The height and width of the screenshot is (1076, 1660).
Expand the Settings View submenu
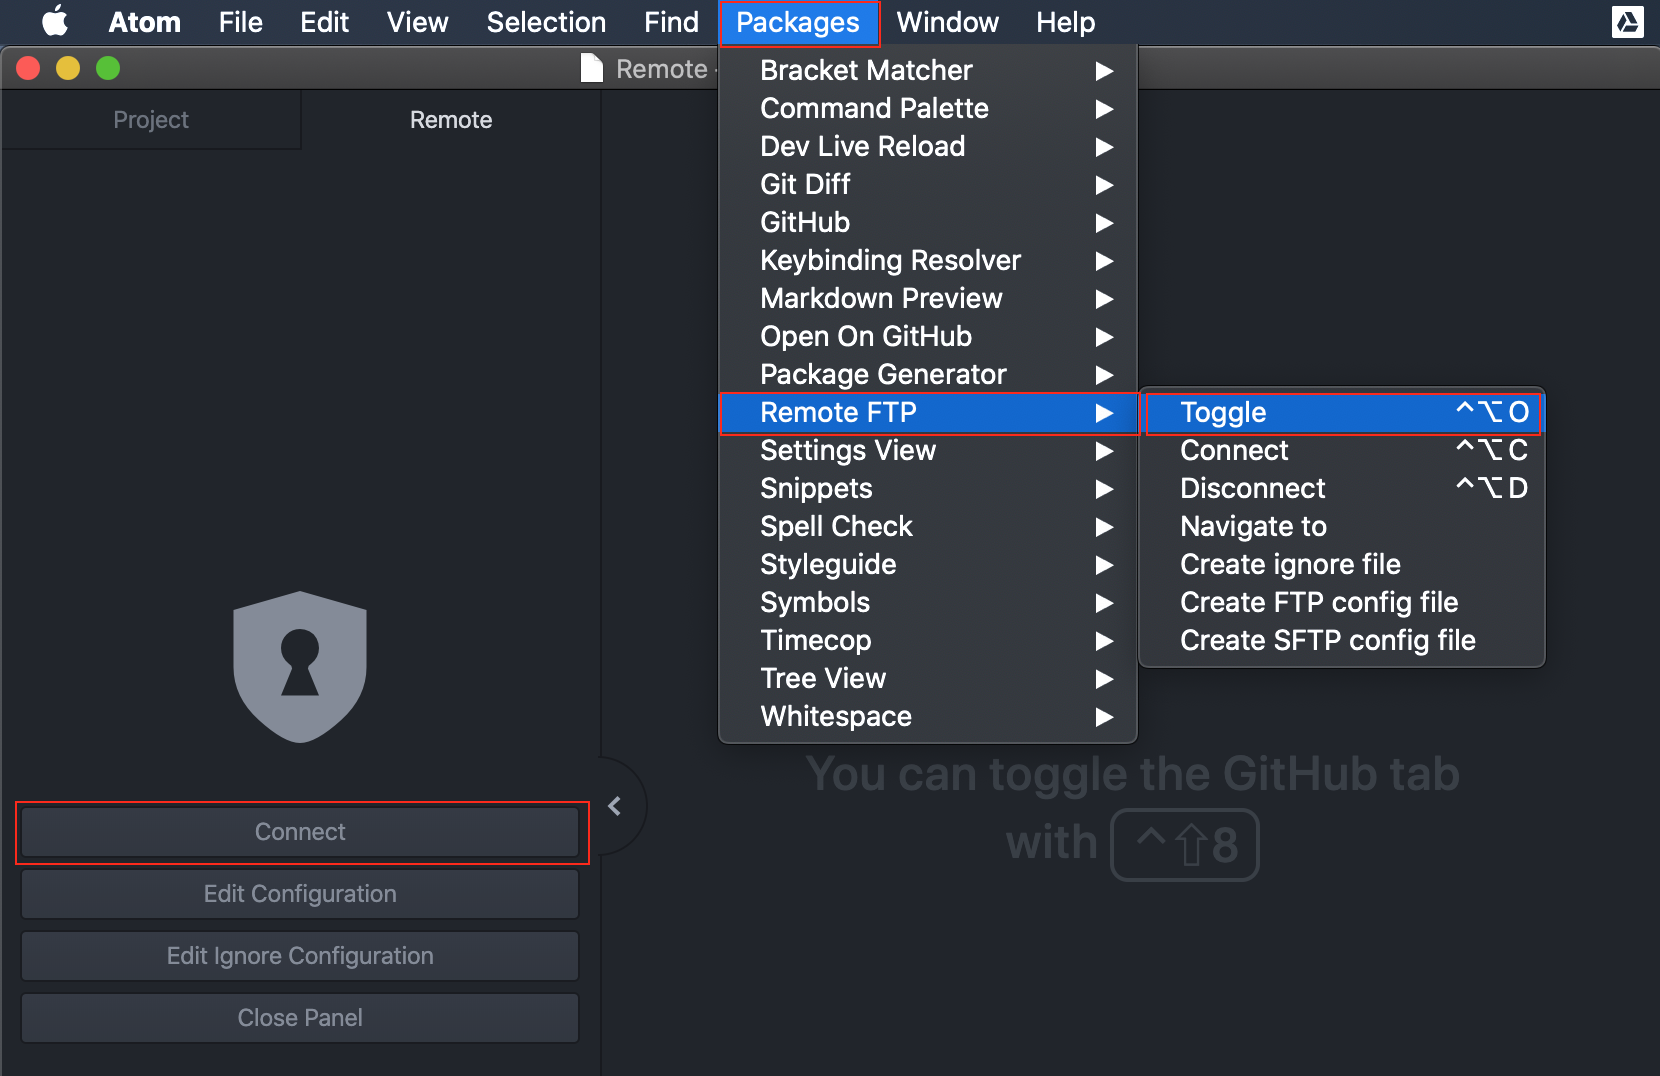928,450
